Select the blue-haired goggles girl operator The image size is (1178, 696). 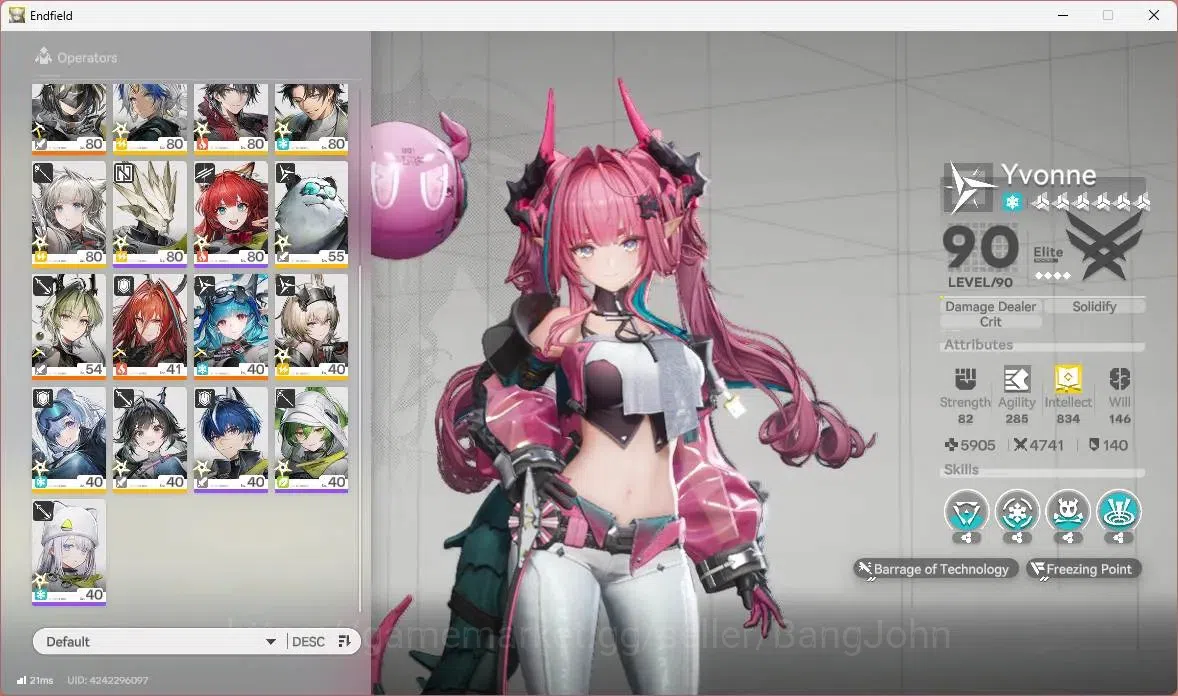[x=231, y=327]
